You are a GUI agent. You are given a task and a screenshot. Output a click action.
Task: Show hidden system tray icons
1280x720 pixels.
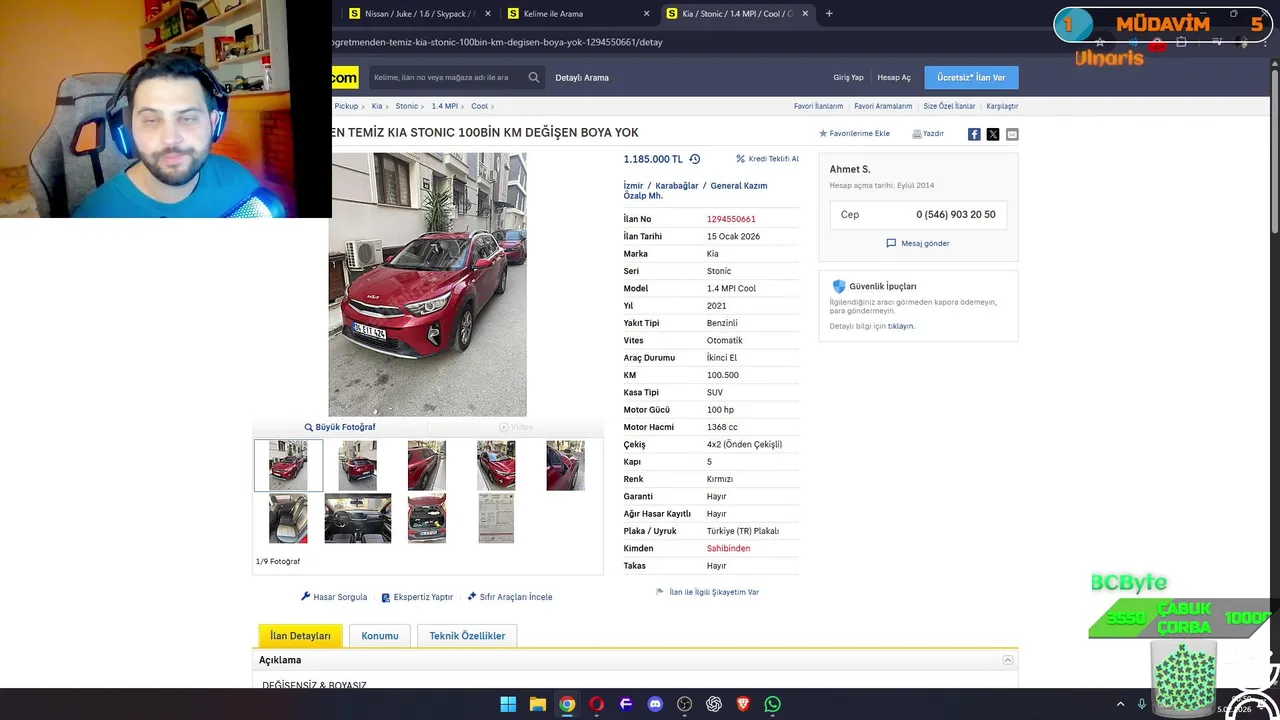(1120, 704)
